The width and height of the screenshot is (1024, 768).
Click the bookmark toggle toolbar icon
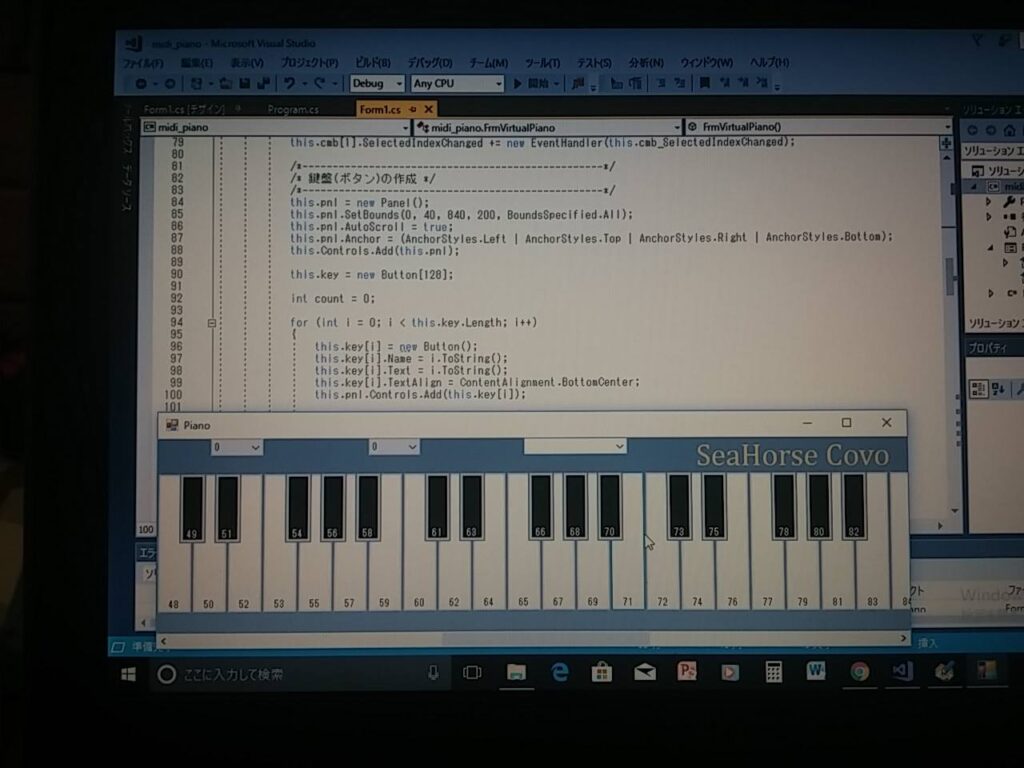(705, 83)
